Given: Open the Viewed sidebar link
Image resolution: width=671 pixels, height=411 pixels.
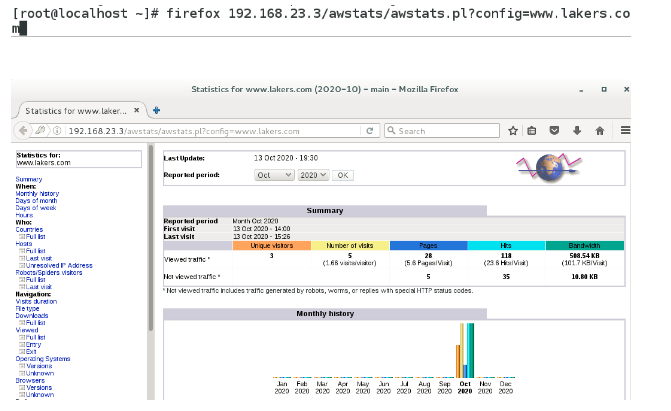Looking at the screenshot, I should tap(27, 330).
